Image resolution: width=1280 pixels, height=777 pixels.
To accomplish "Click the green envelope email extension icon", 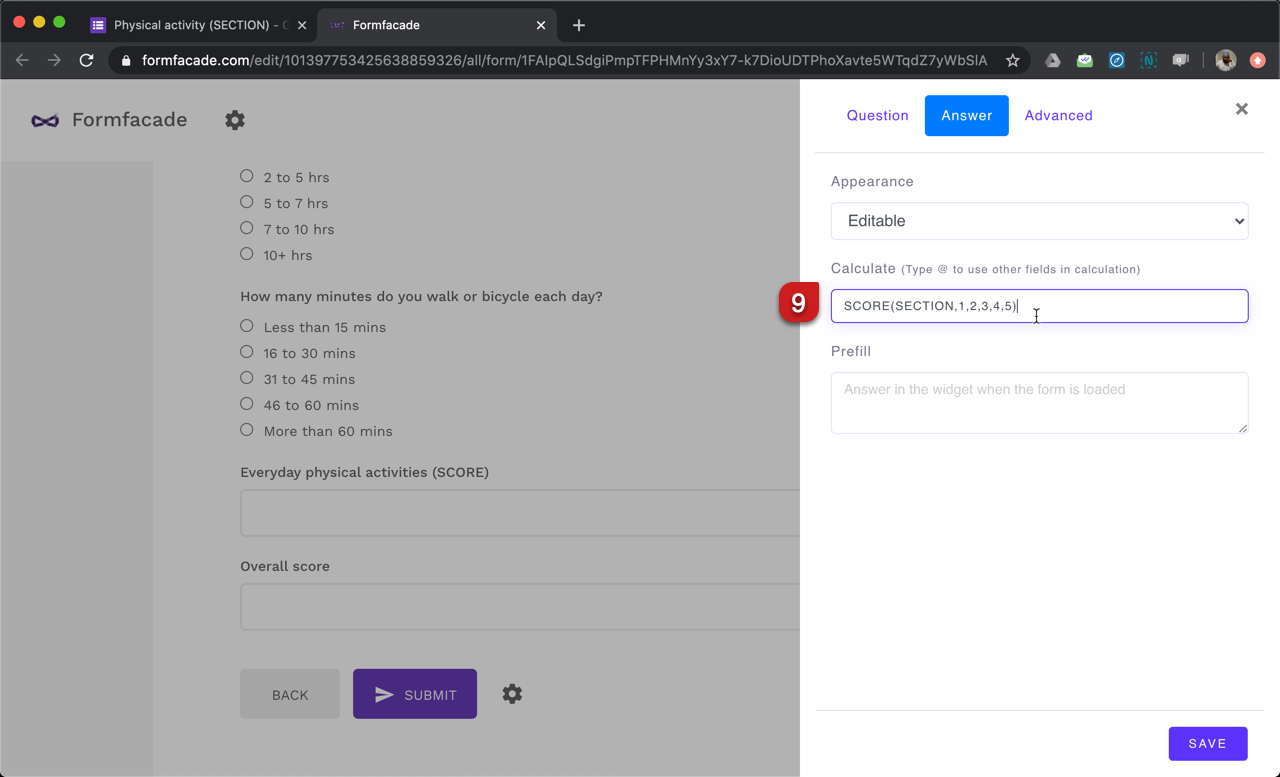I will pos(1084,60).
